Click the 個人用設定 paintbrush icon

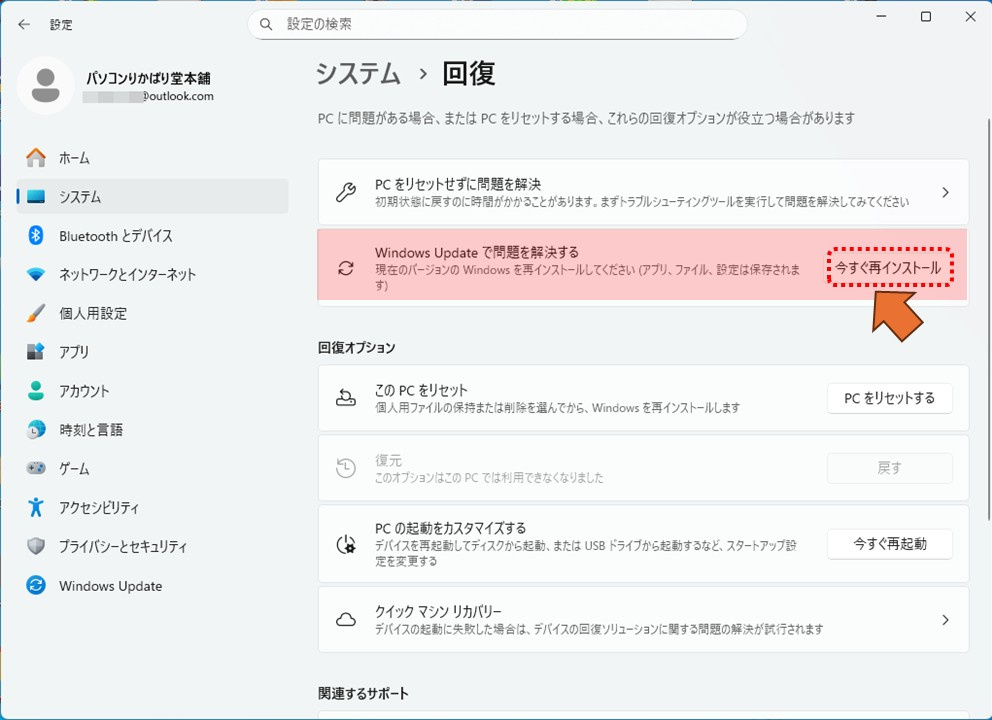click(x=36, y=314)
